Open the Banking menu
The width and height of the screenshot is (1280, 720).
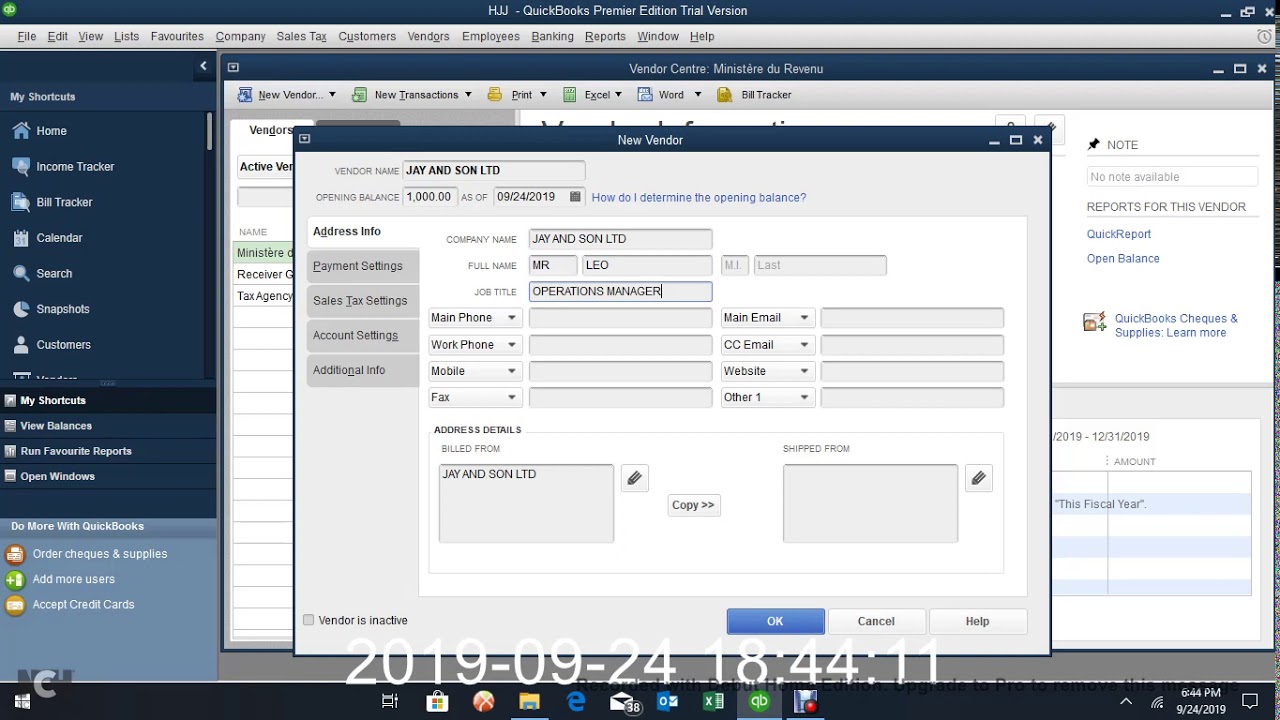[x=552, y=36]
